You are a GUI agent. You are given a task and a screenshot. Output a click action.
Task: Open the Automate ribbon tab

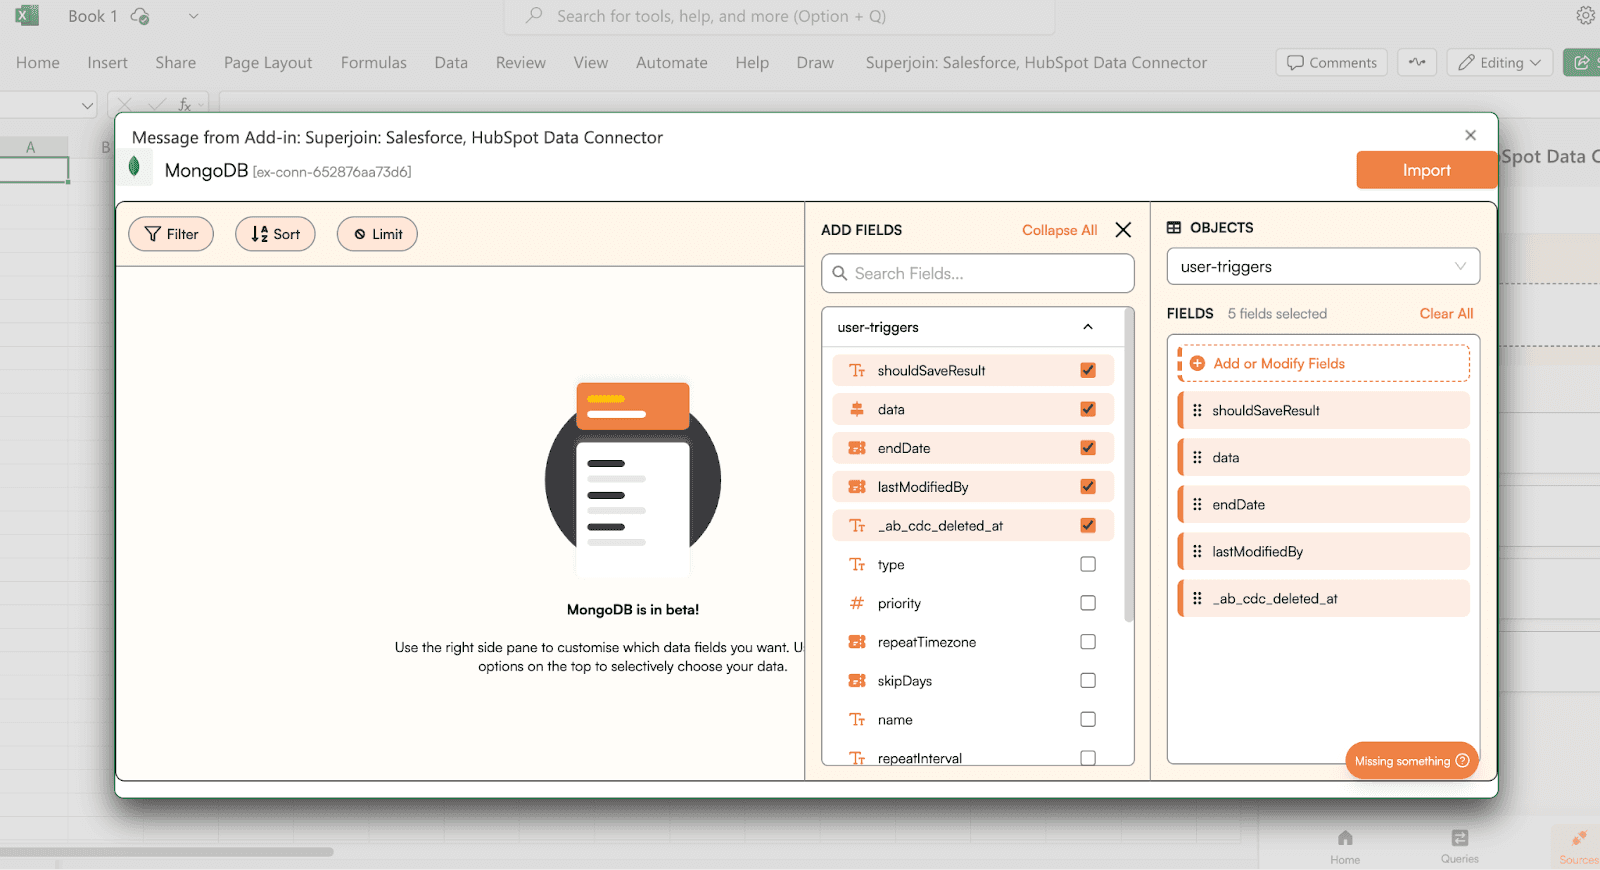click(x=671, y=62)
